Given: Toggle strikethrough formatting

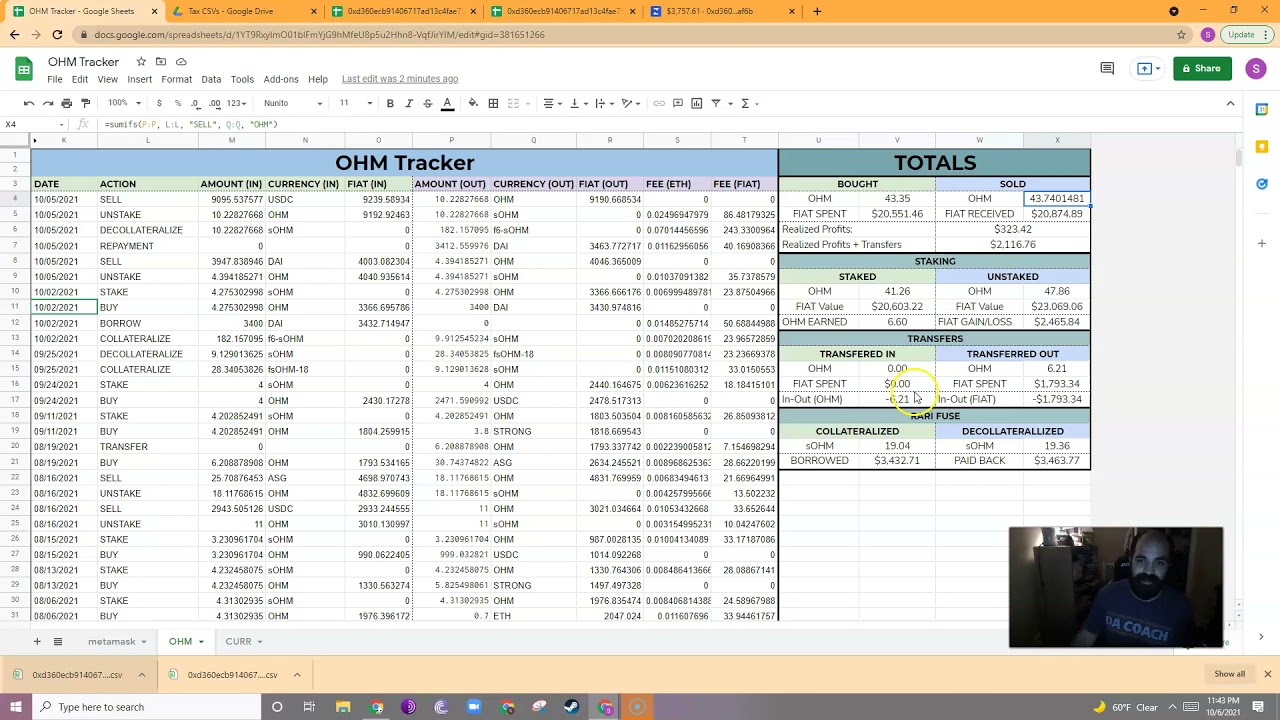Looking at the screenshot, I should point(428,103).
